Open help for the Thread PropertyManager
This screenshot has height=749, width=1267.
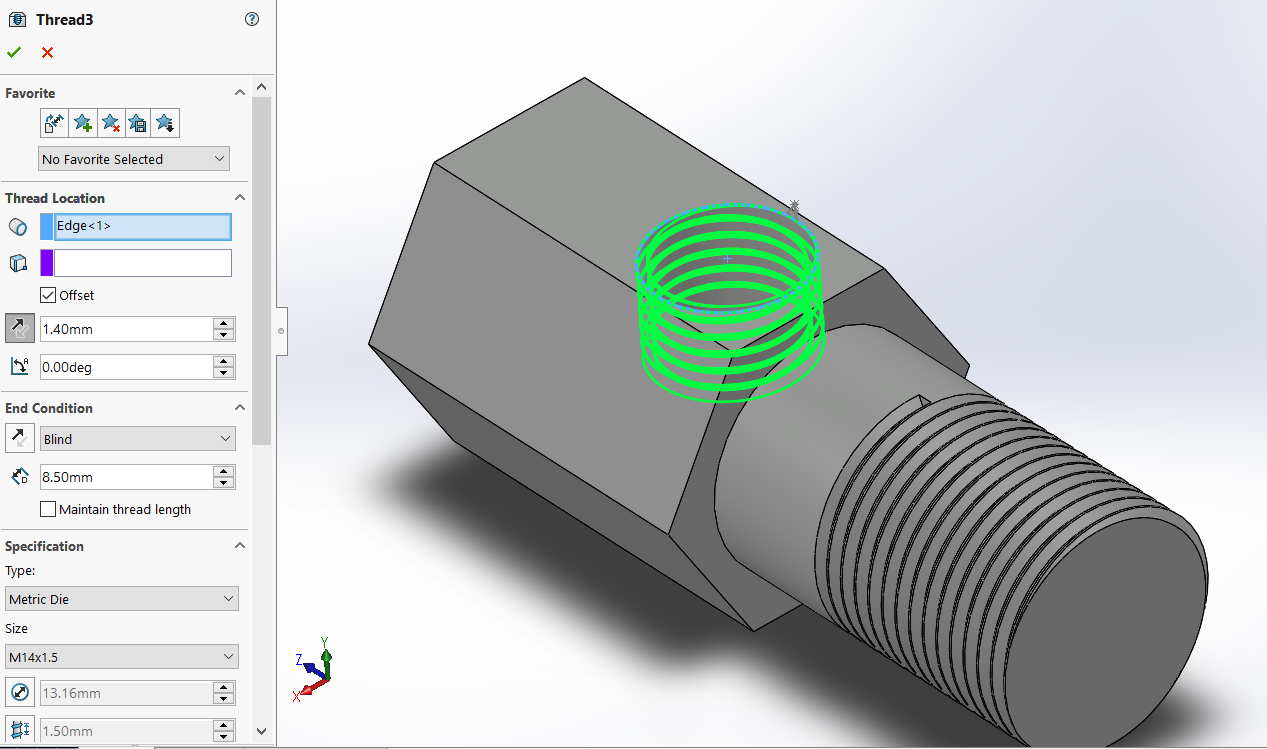pyautogui.click(x=252, y=19)
